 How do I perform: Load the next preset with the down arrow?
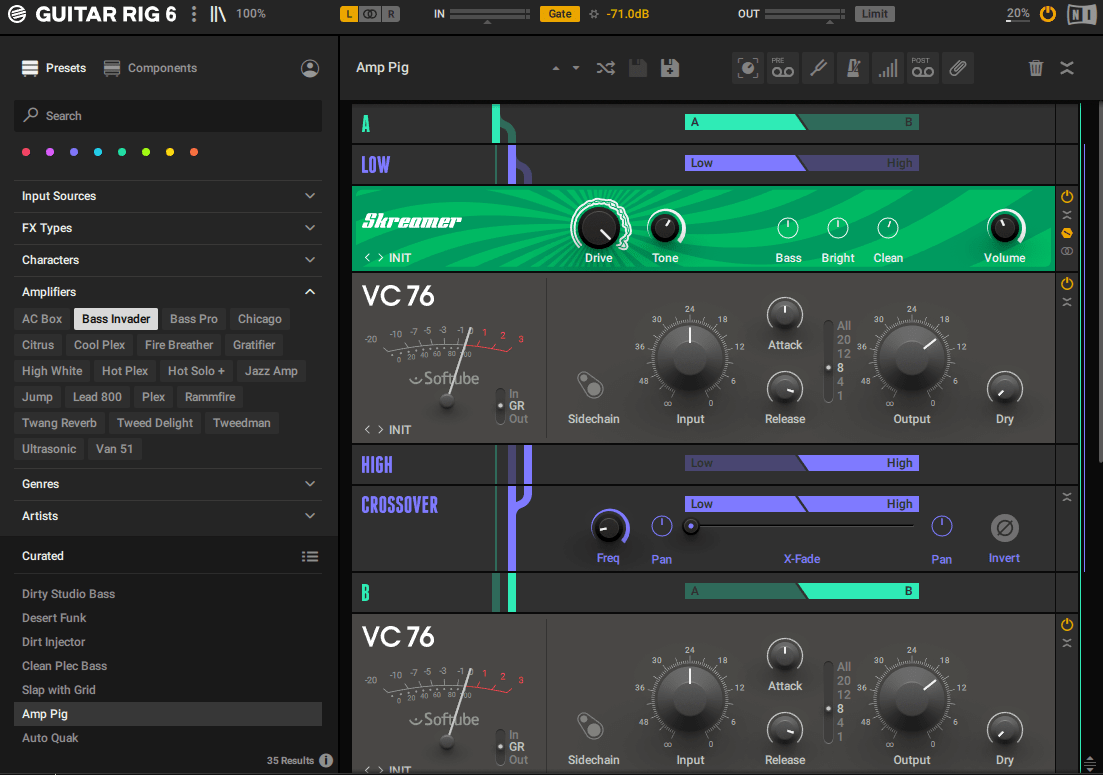coord(576,68)
